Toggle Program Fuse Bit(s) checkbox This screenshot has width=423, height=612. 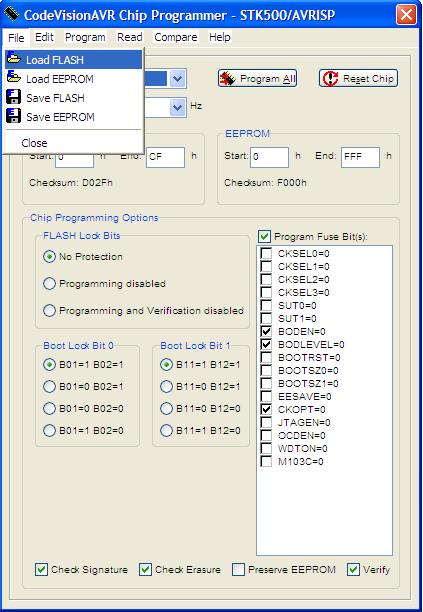(x=265, y=237)
